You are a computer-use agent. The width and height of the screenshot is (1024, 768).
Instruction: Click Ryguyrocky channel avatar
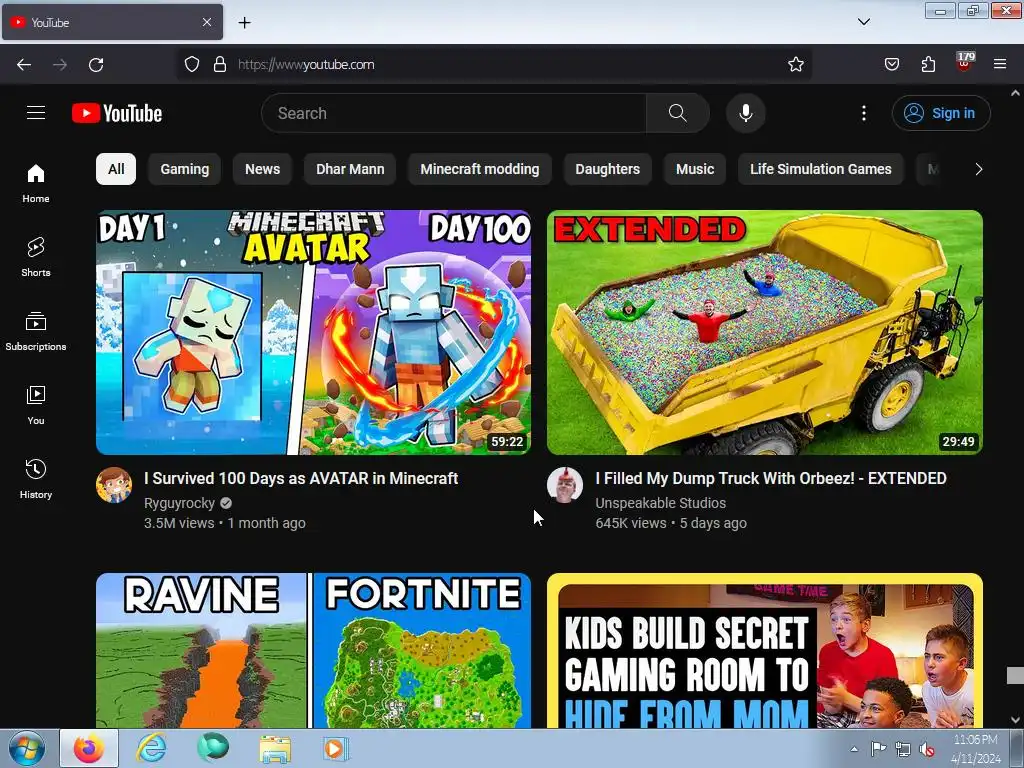coord(114,485)
